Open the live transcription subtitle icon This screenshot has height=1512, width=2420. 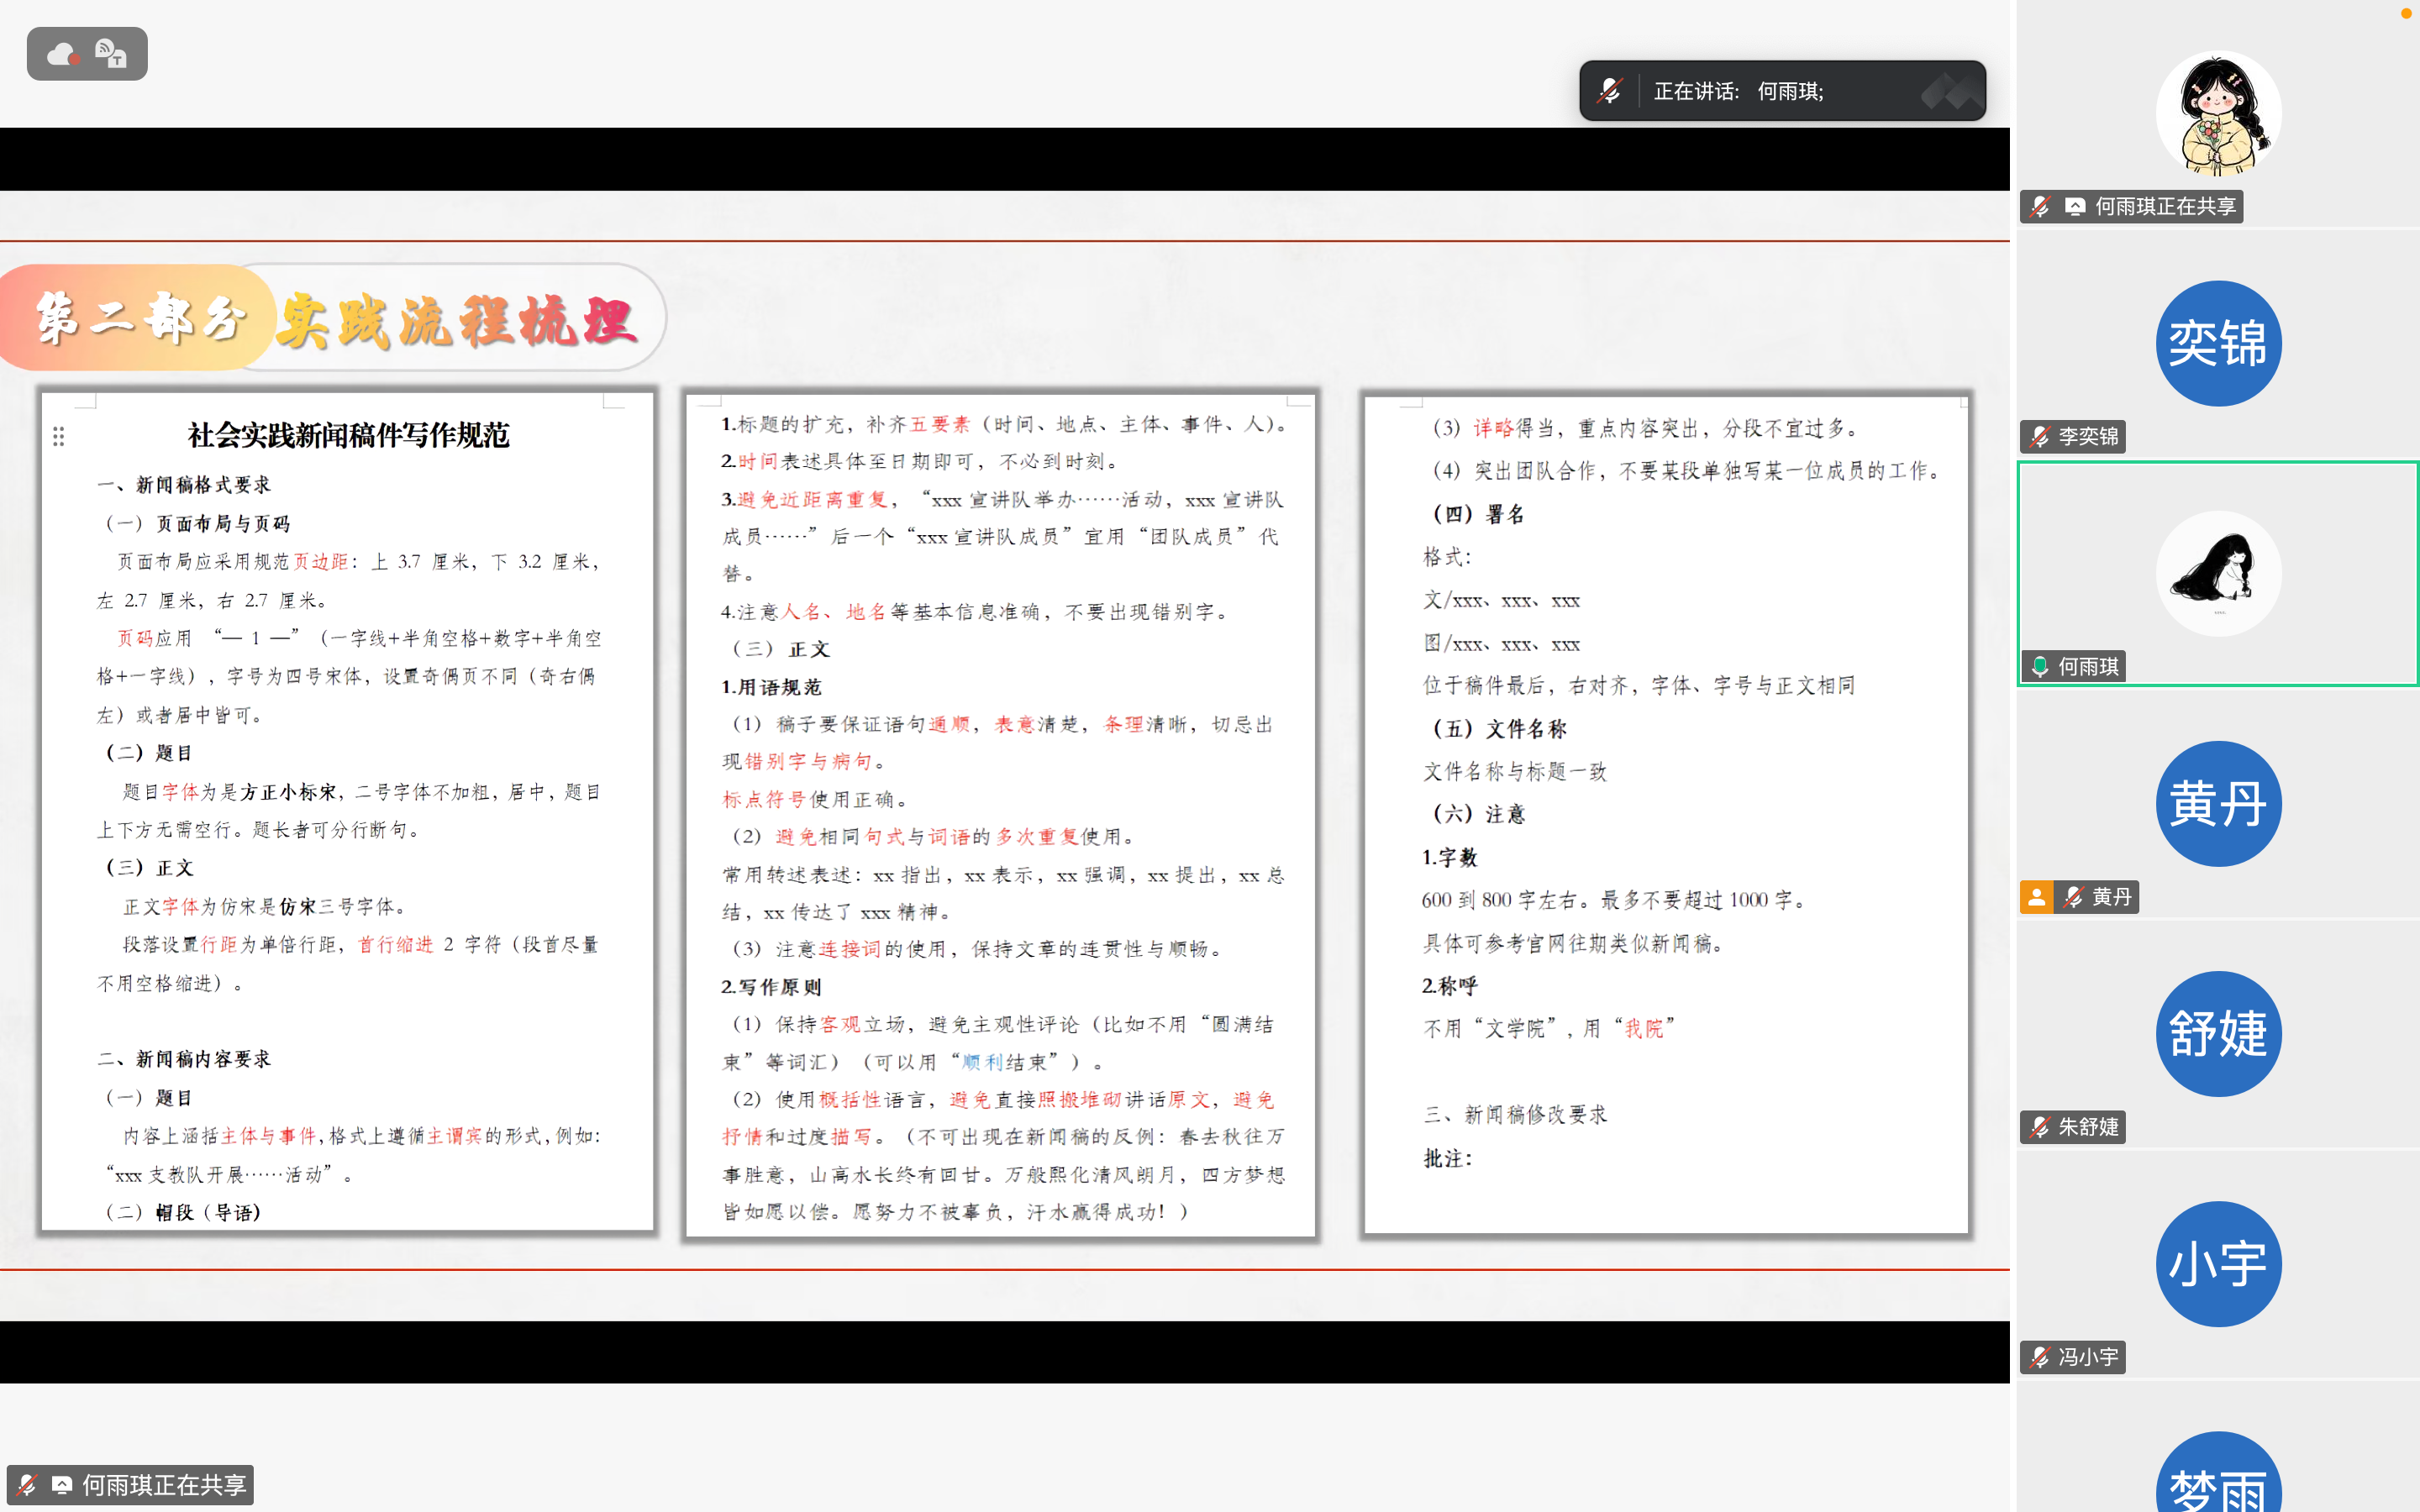point(111,54)
